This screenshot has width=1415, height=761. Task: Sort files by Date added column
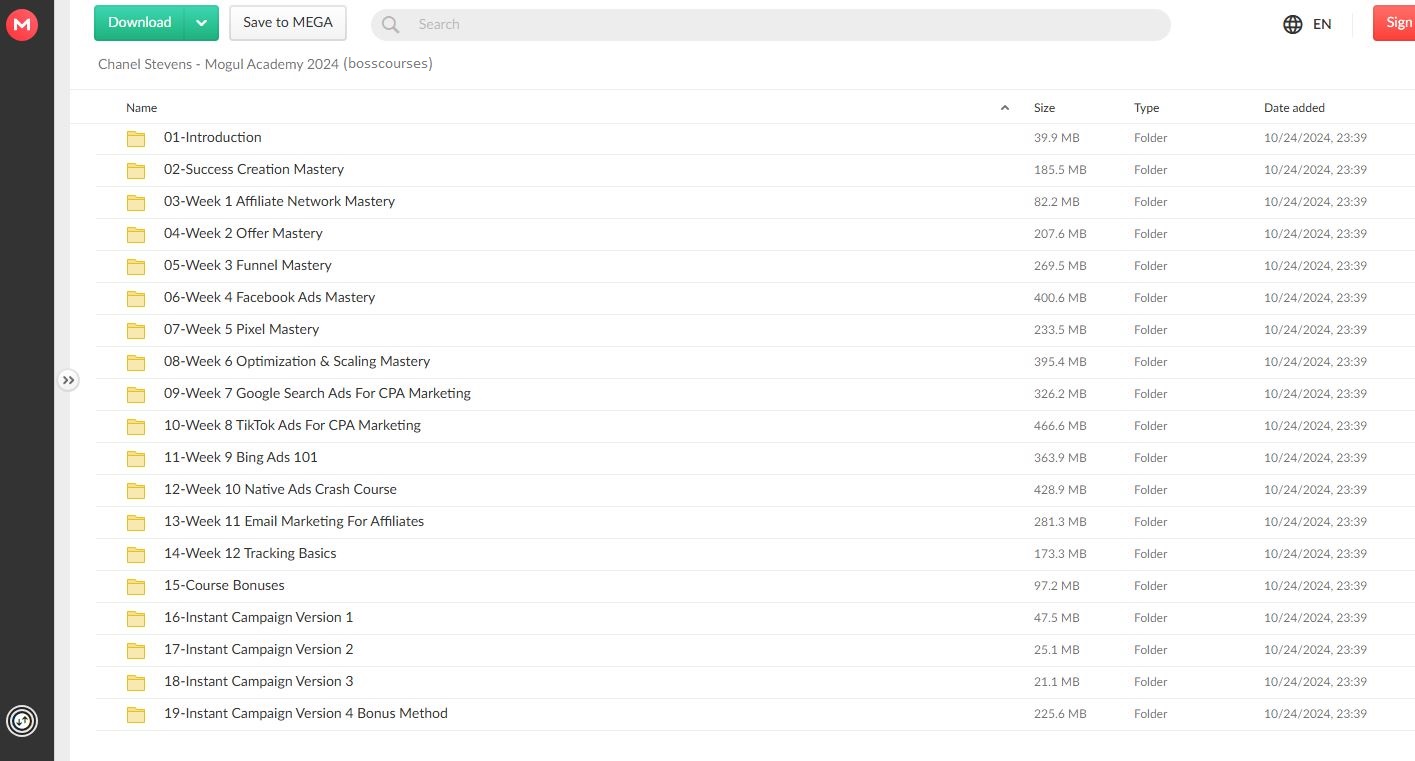1294,108
